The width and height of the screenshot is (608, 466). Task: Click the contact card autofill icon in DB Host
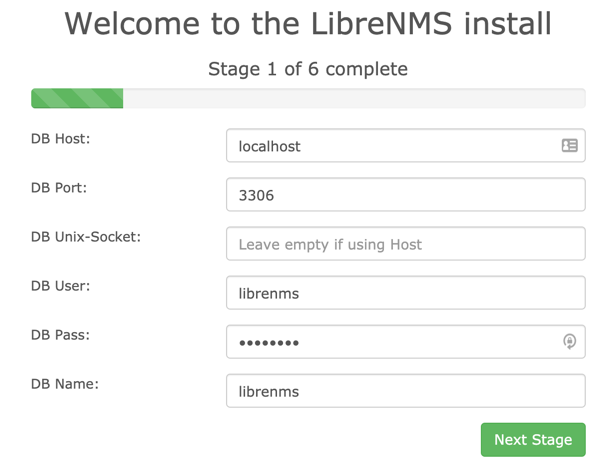(569, 146)
